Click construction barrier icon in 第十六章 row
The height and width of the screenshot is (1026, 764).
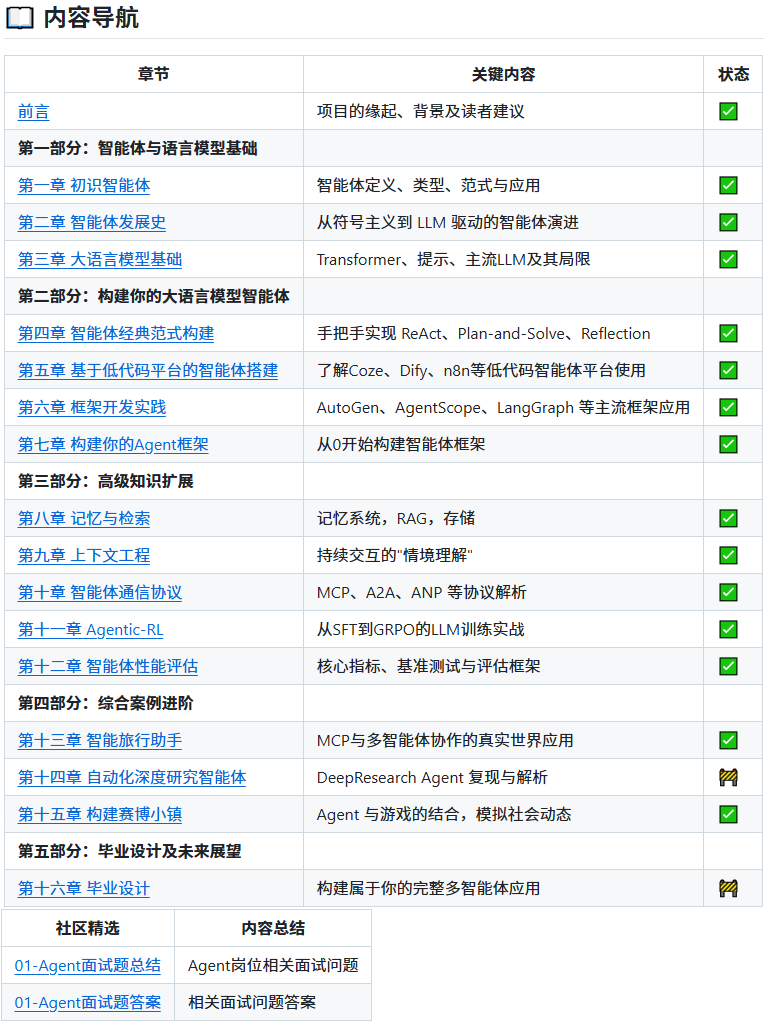click(728, 889)
